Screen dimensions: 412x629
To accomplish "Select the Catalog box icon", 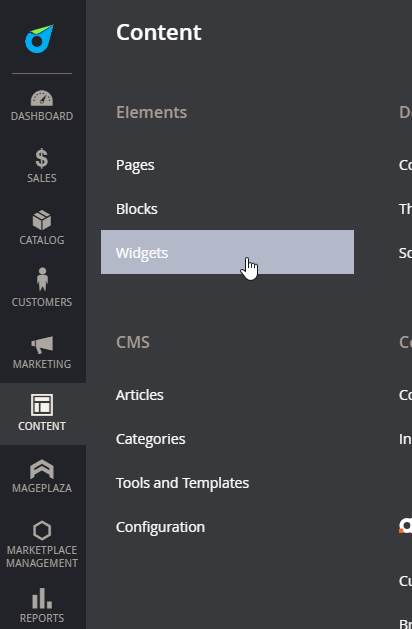I will [x=42, y=220].
